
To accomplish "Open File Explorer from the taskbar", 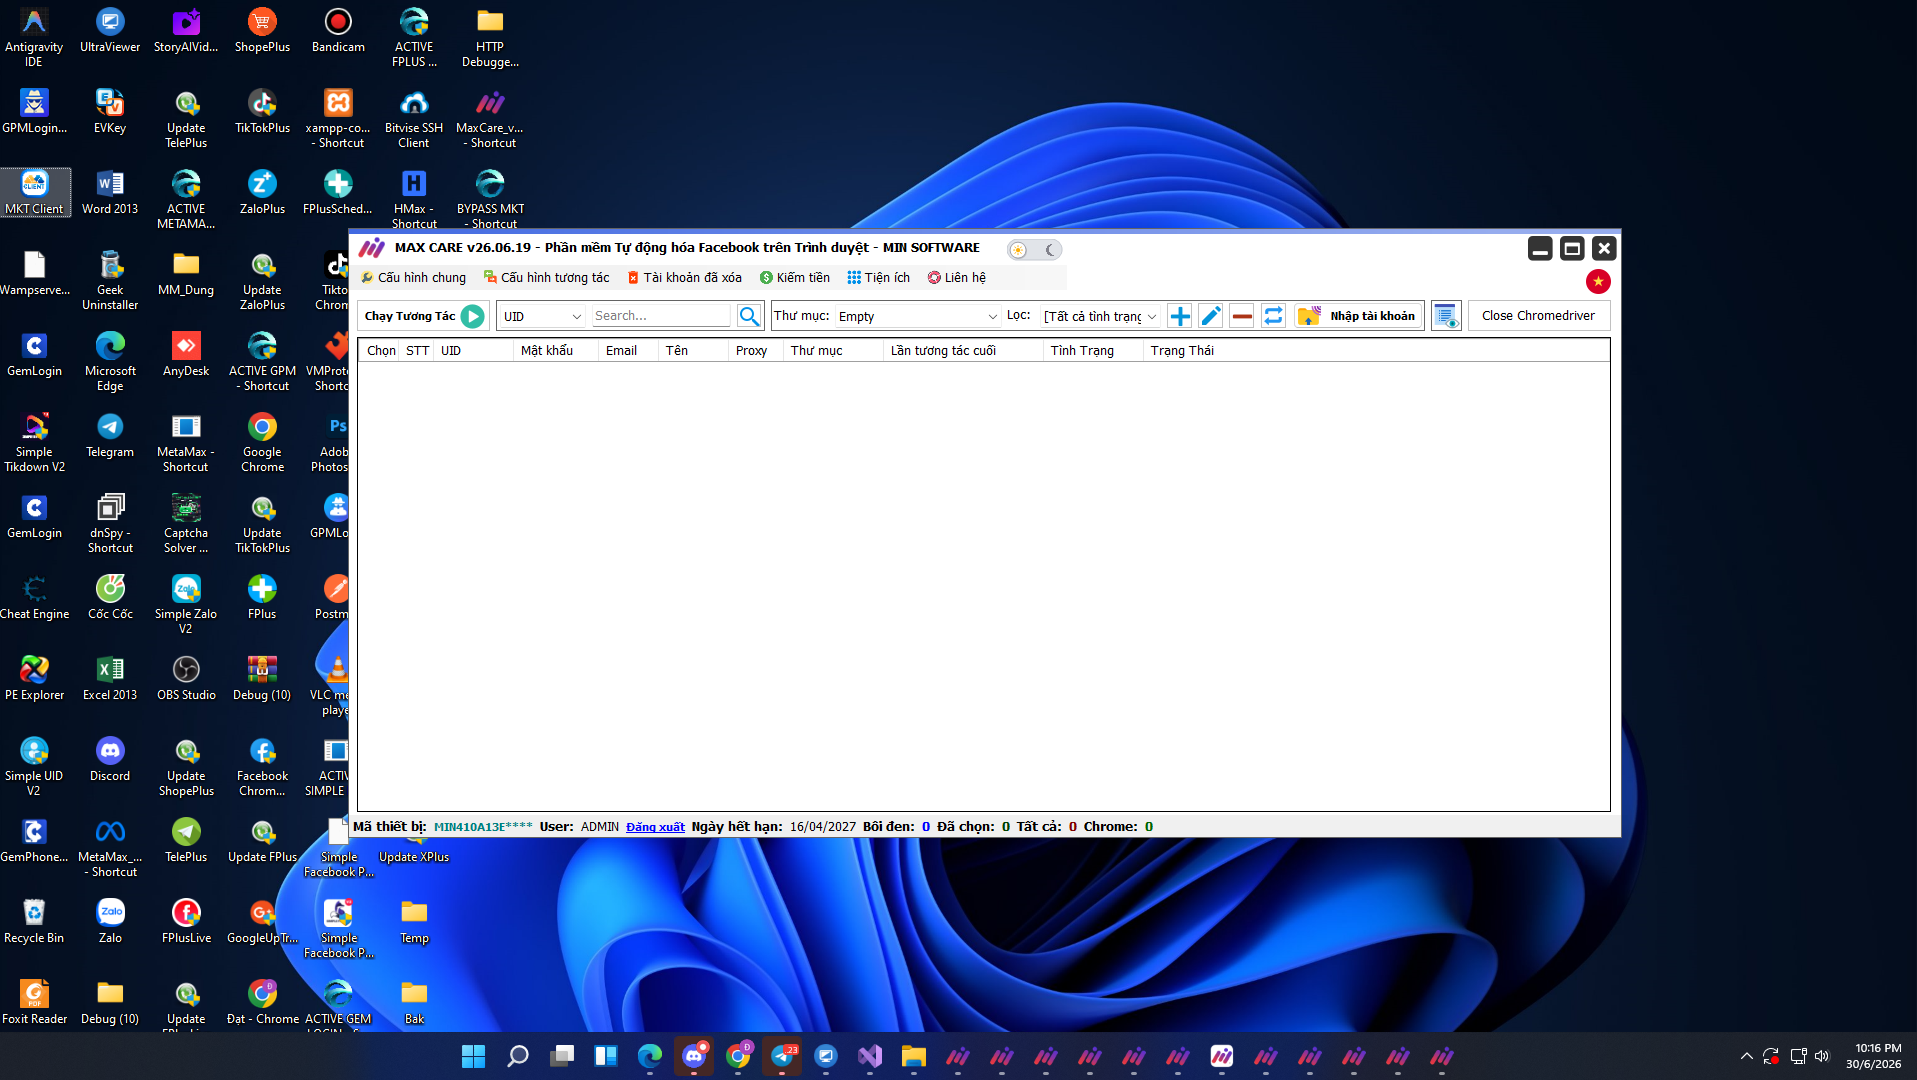I will coord(913,1056).
